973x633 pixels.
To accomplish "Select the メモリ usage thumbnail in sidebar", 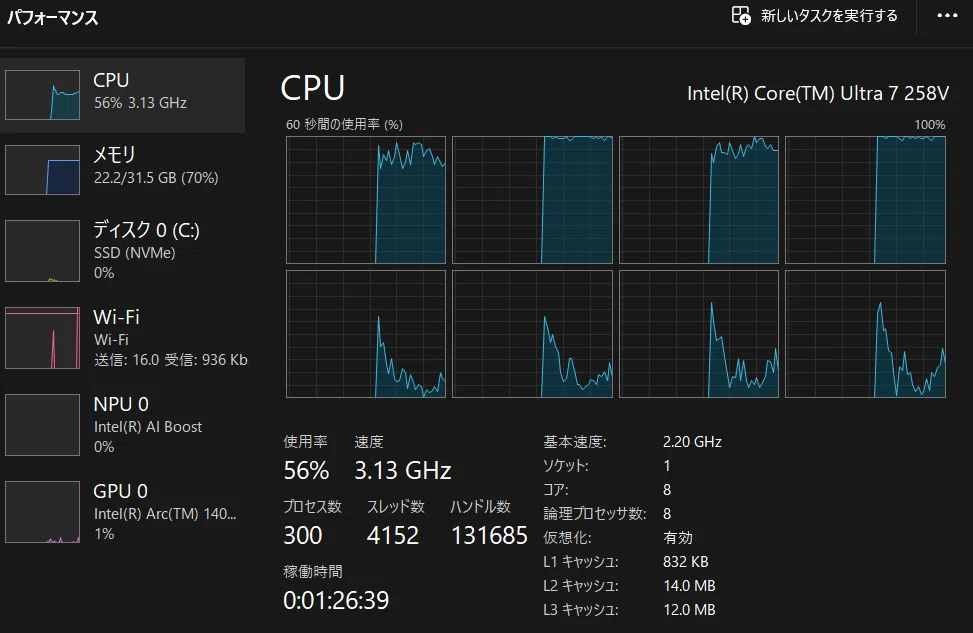I will [43, 170].
